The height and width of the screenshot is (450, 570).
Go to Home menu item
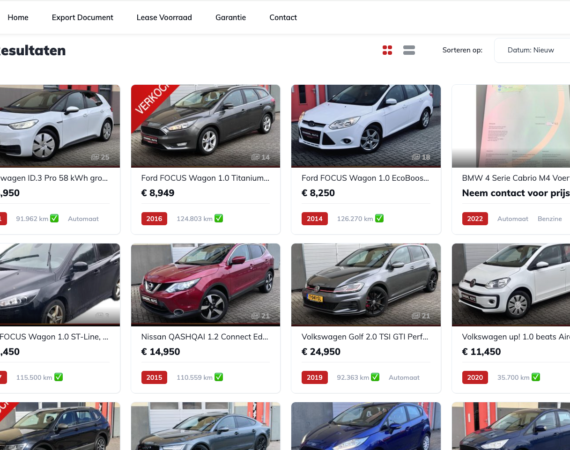[18, 17]
